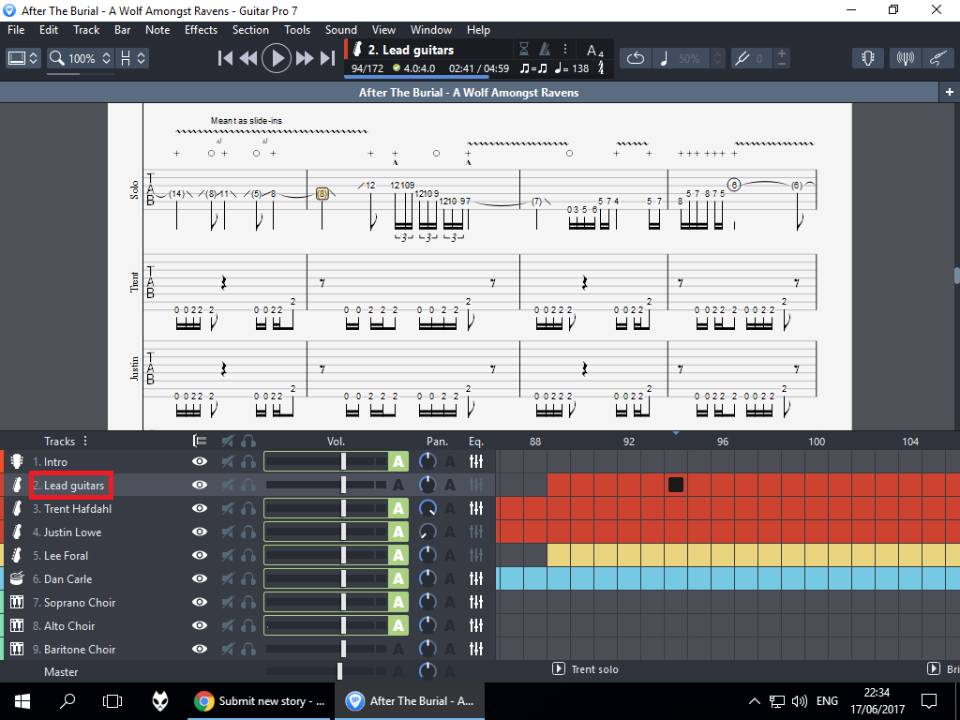
Task: Click the Dan Carle drum icon
Action: click(17, 579)
